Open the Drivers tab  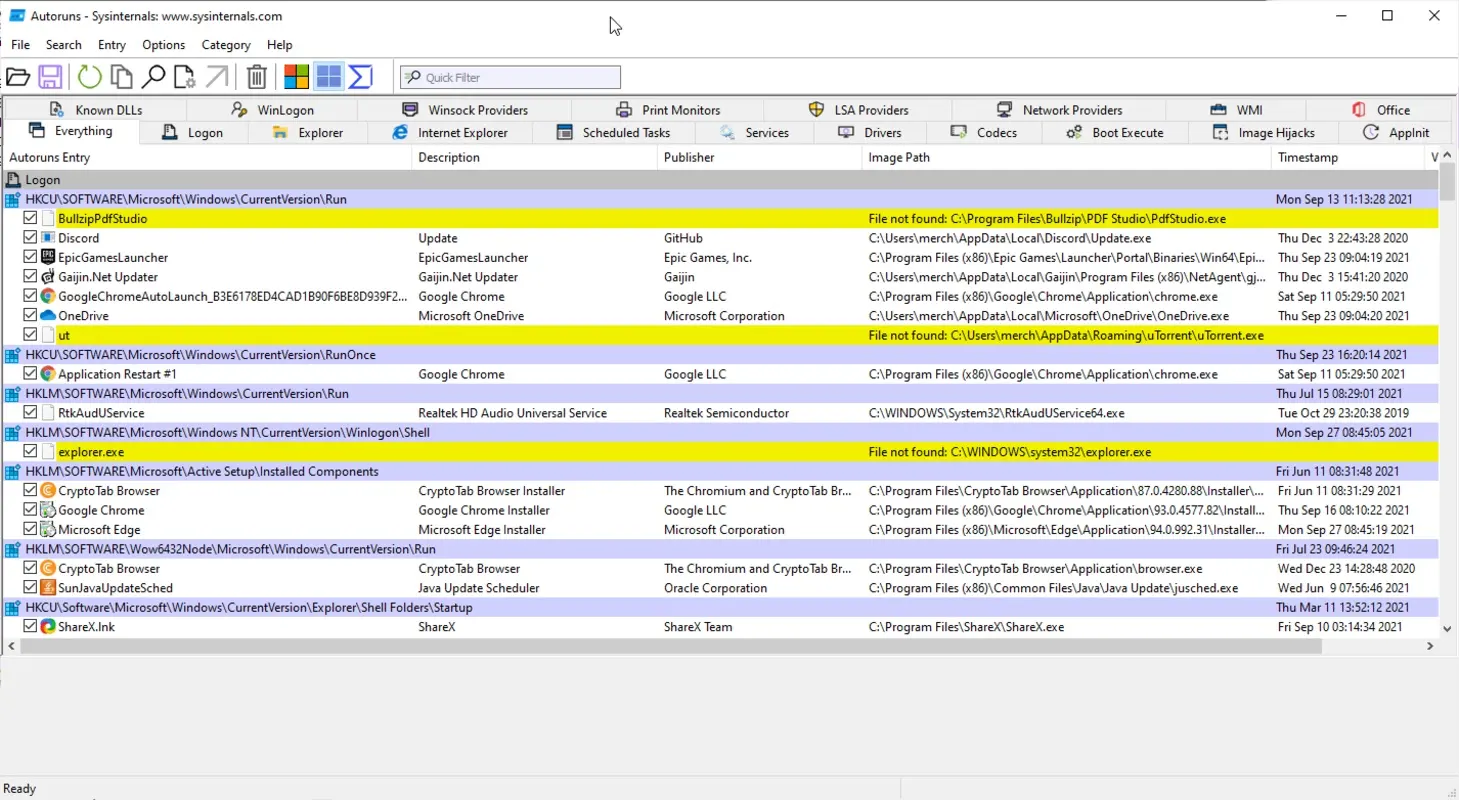tap(870, 132)
